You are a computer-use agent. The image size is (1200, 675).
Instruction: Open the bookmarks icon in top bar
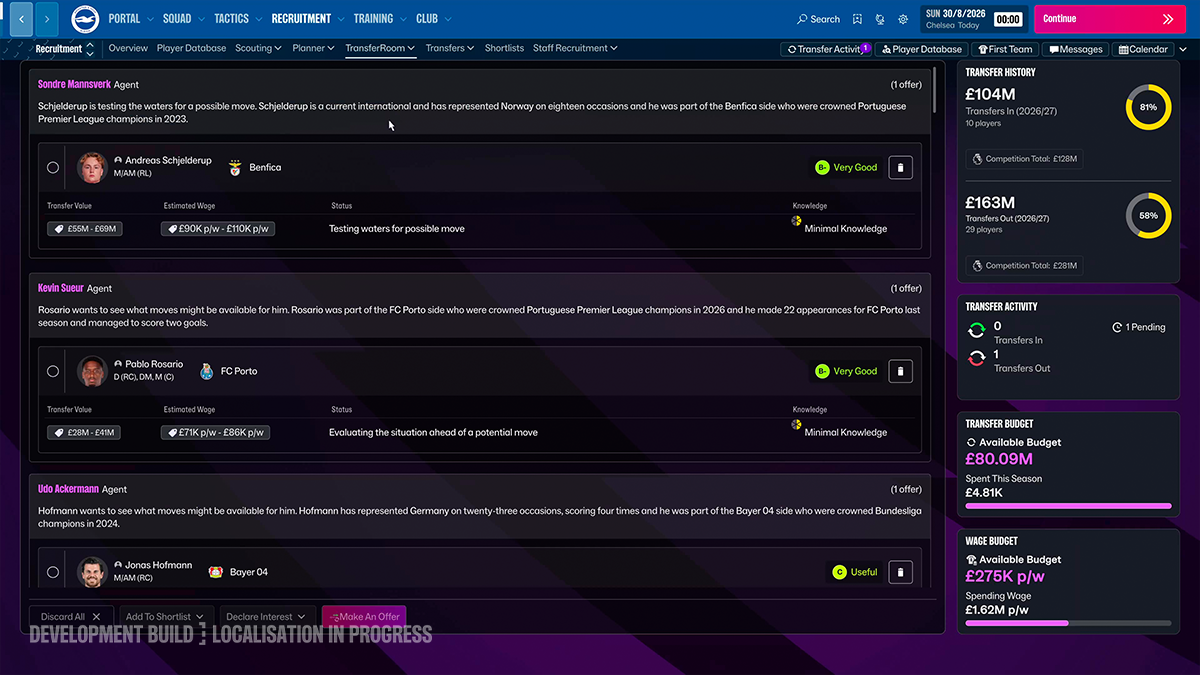tap(858, 19)
